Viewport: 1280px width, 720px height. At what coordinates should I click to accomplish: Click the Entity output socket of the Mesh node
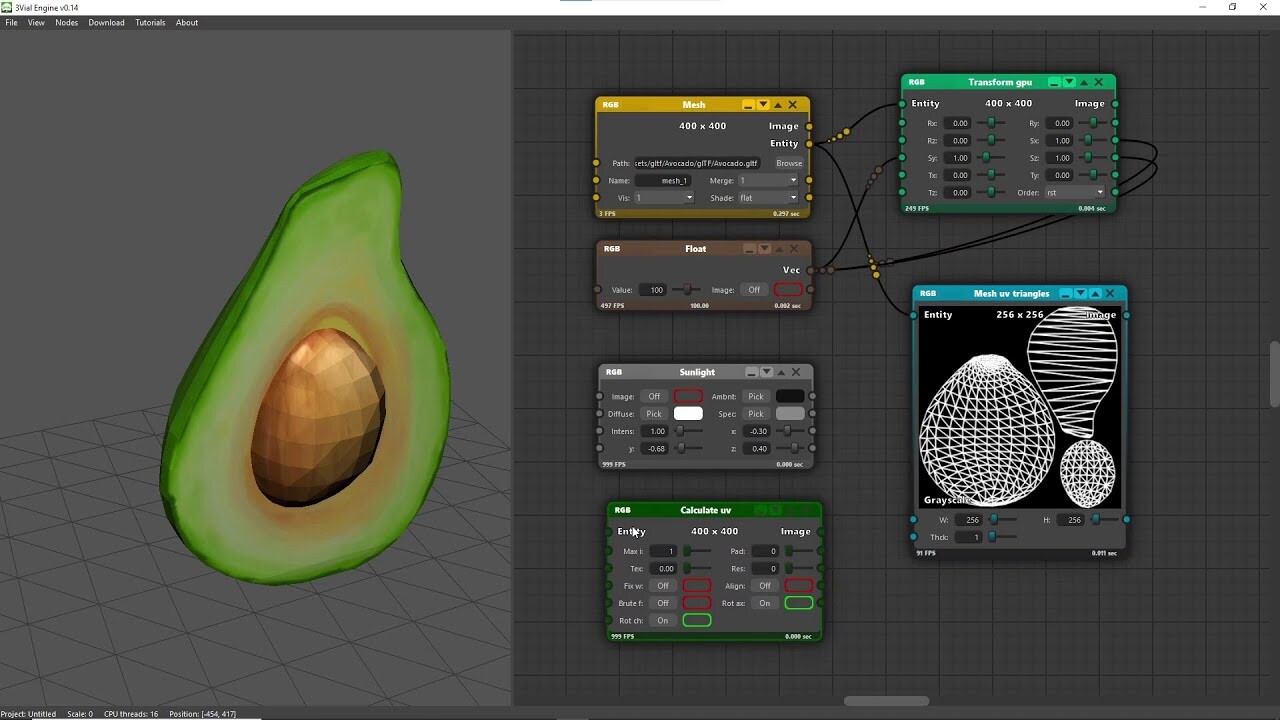coord(810,143)
